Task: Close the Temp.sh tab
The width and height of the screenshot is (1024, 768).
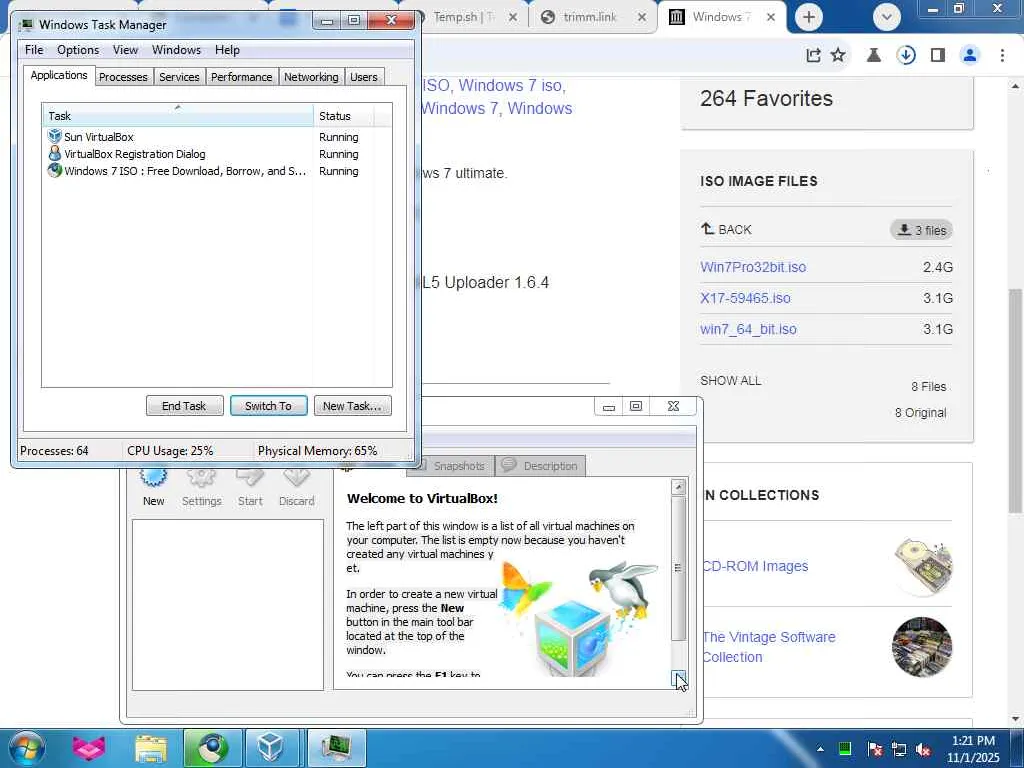Action: click(x=513, y=17)
